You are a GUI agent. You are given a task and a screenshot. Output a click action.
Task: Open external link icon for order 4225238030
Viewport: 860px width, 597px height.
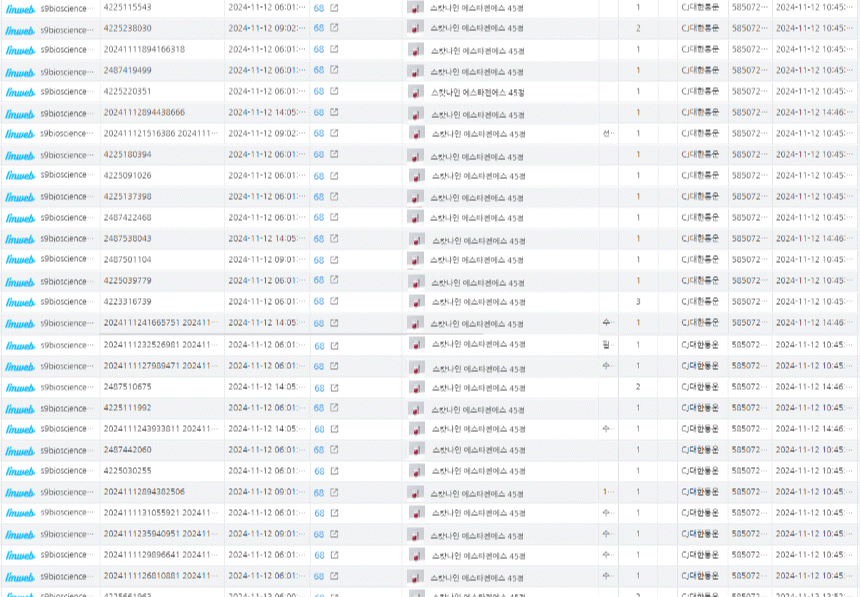tap(334, 27)
